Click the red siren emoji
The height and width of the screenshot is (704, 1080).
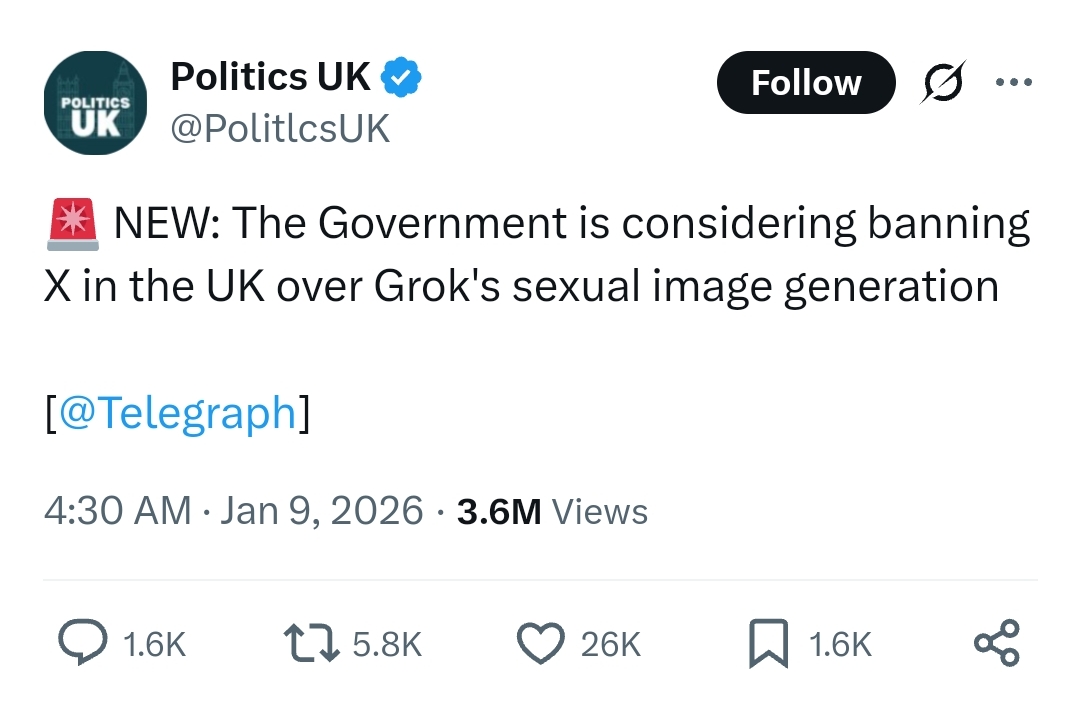coord(72,222)
